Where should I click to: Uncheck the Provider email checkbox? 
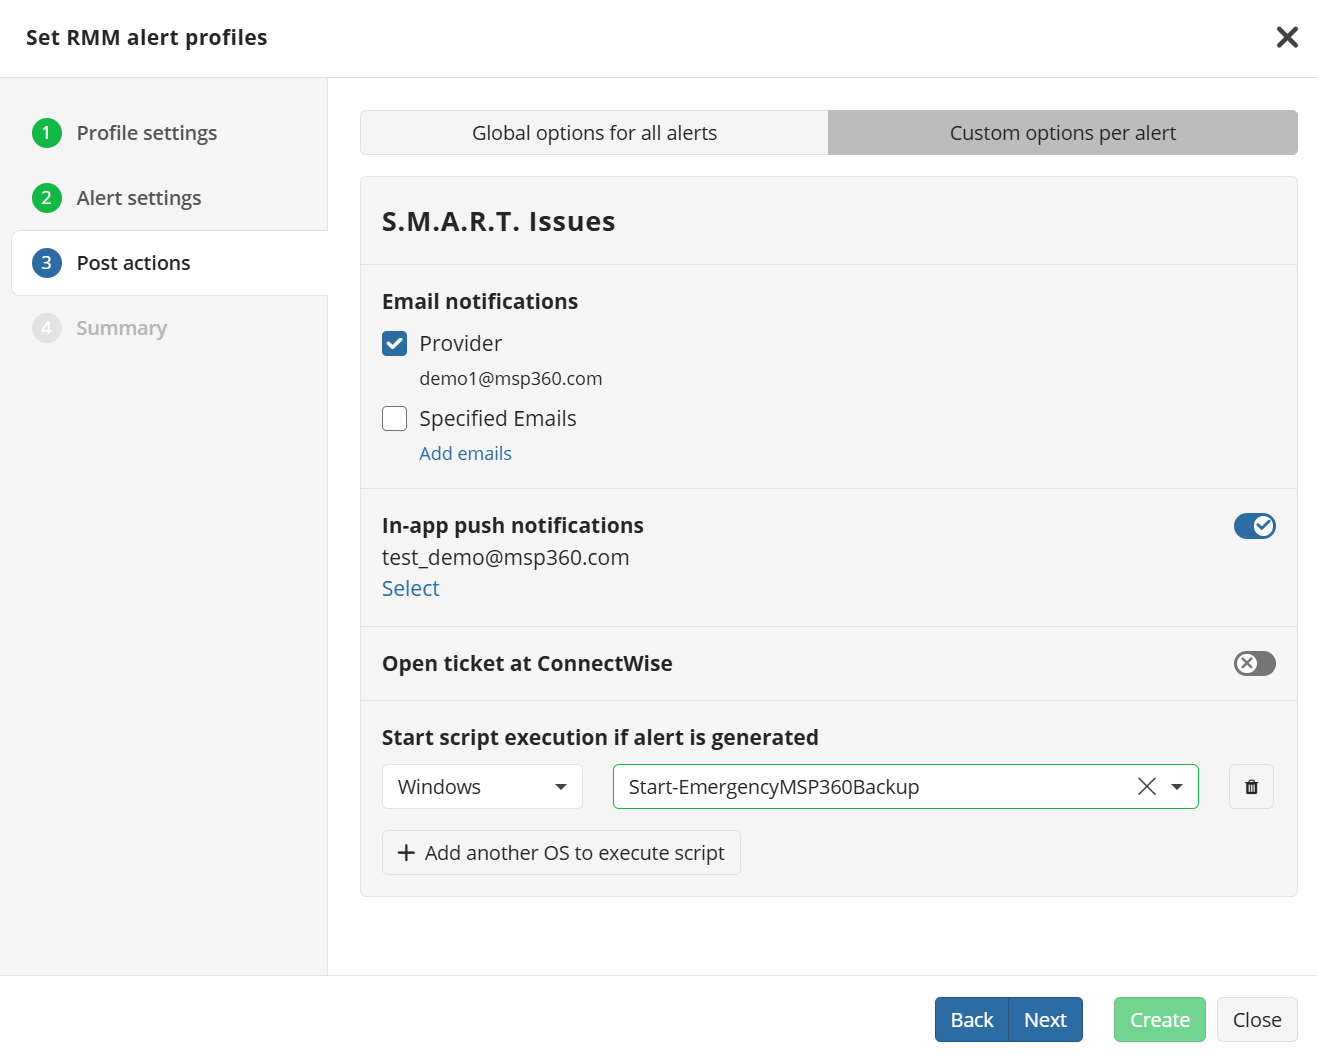(x=395, y=344)
